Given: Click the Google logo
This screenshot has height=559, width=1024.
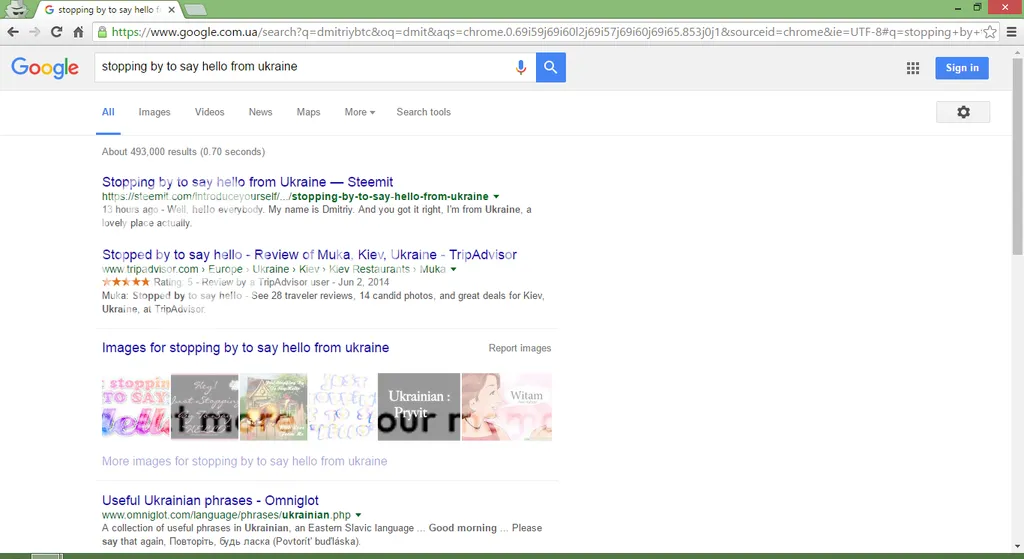Looking at the screenshot, I should 45,67.
